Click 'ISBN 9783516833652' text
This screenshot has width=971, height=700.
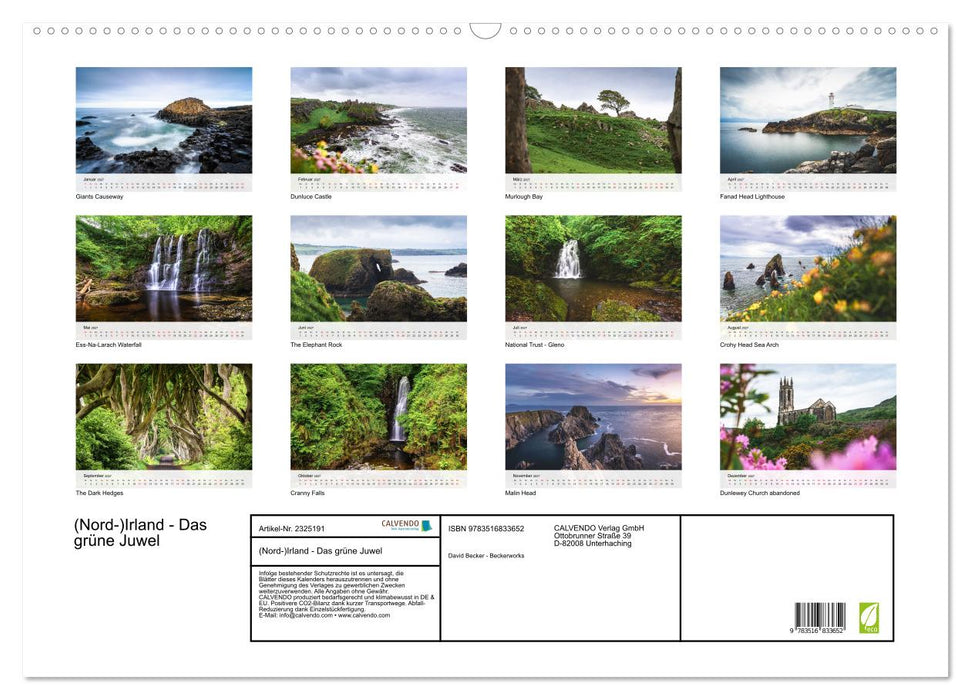[486, 528]
